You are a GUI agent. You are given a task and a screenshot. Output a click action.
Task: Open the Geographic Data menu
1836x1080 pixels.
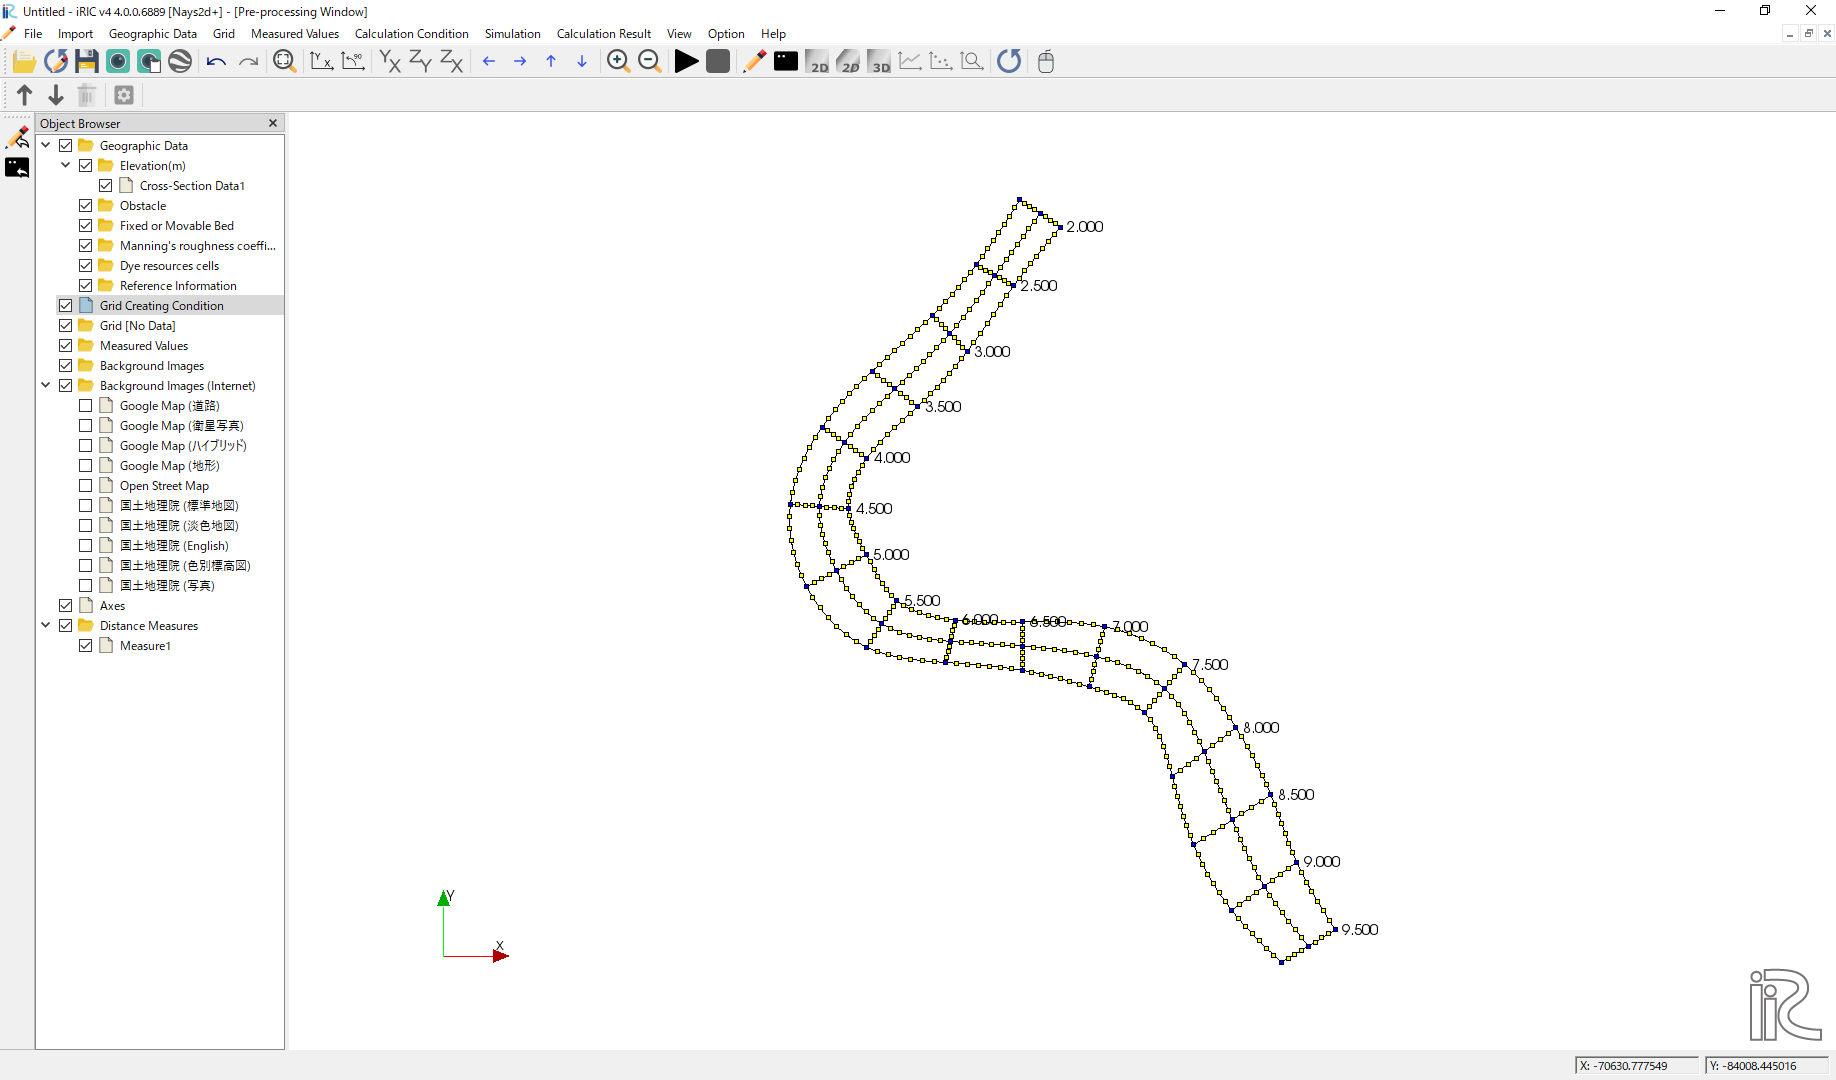[153, 34]
